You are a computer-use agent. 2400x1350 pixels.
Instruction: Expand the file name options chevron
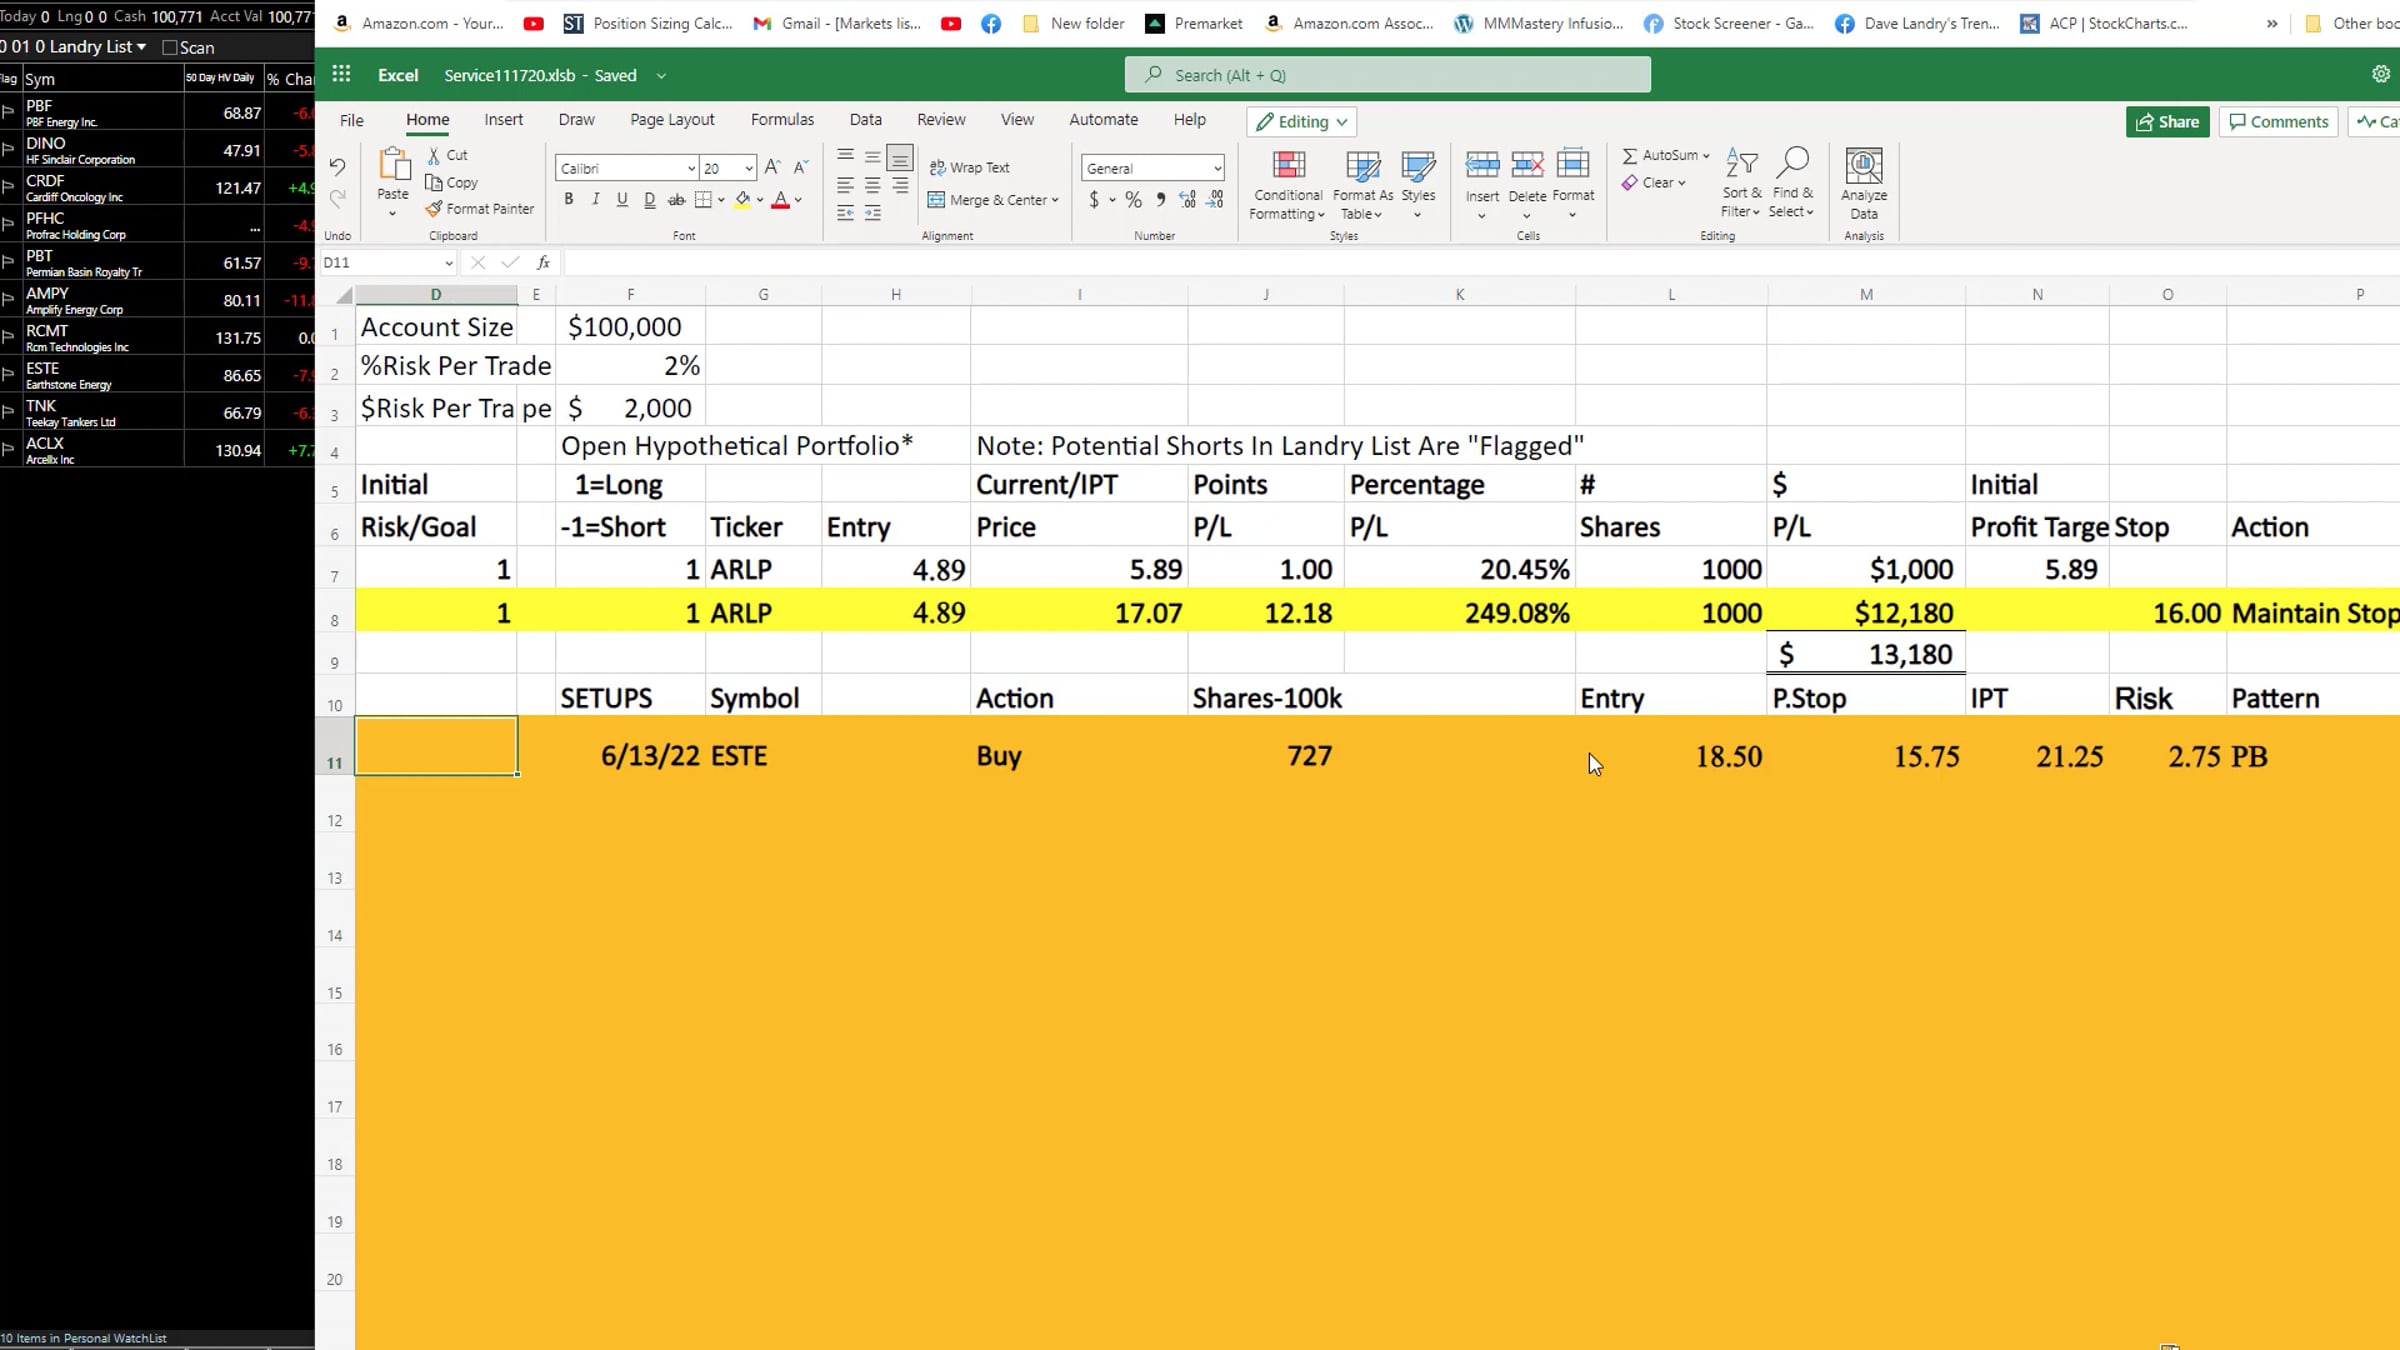tap(661, 75)
